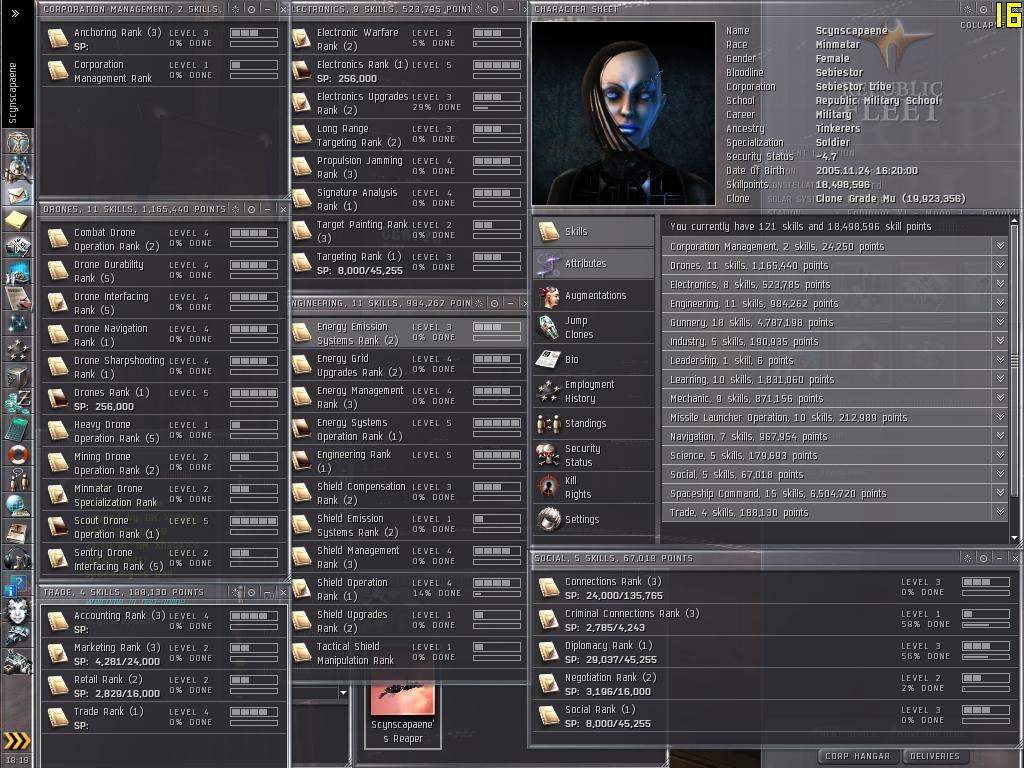
Task: Select the Bio section entry
Action: point(594,359)
